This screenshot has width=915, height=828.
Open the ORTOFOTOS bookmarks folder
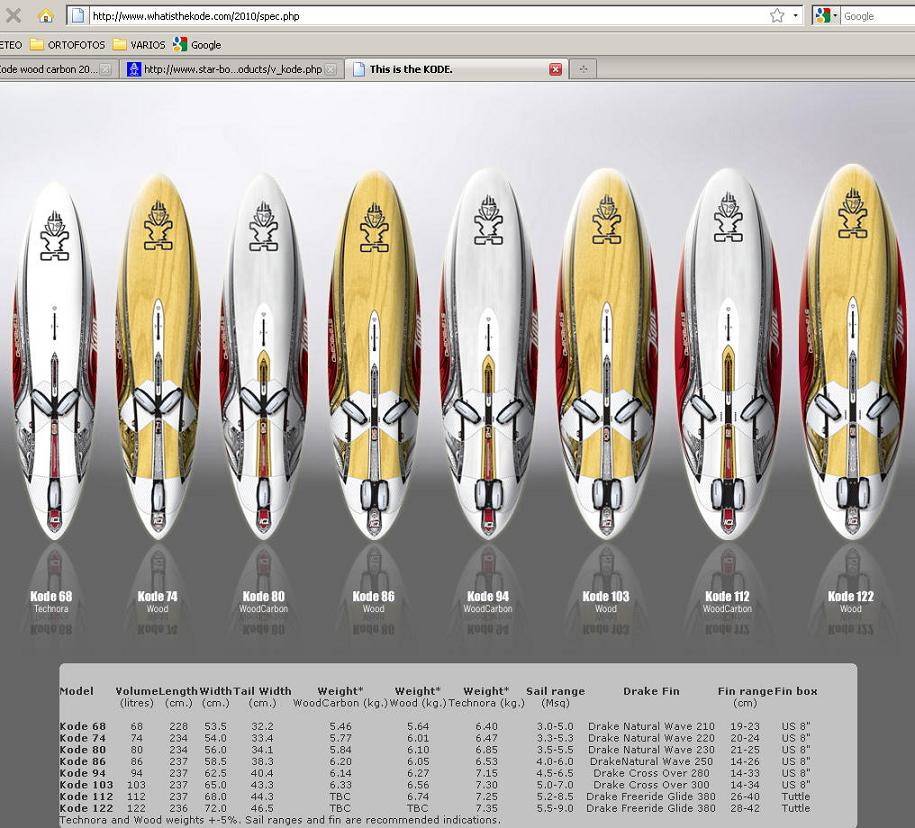coord(68,45)
